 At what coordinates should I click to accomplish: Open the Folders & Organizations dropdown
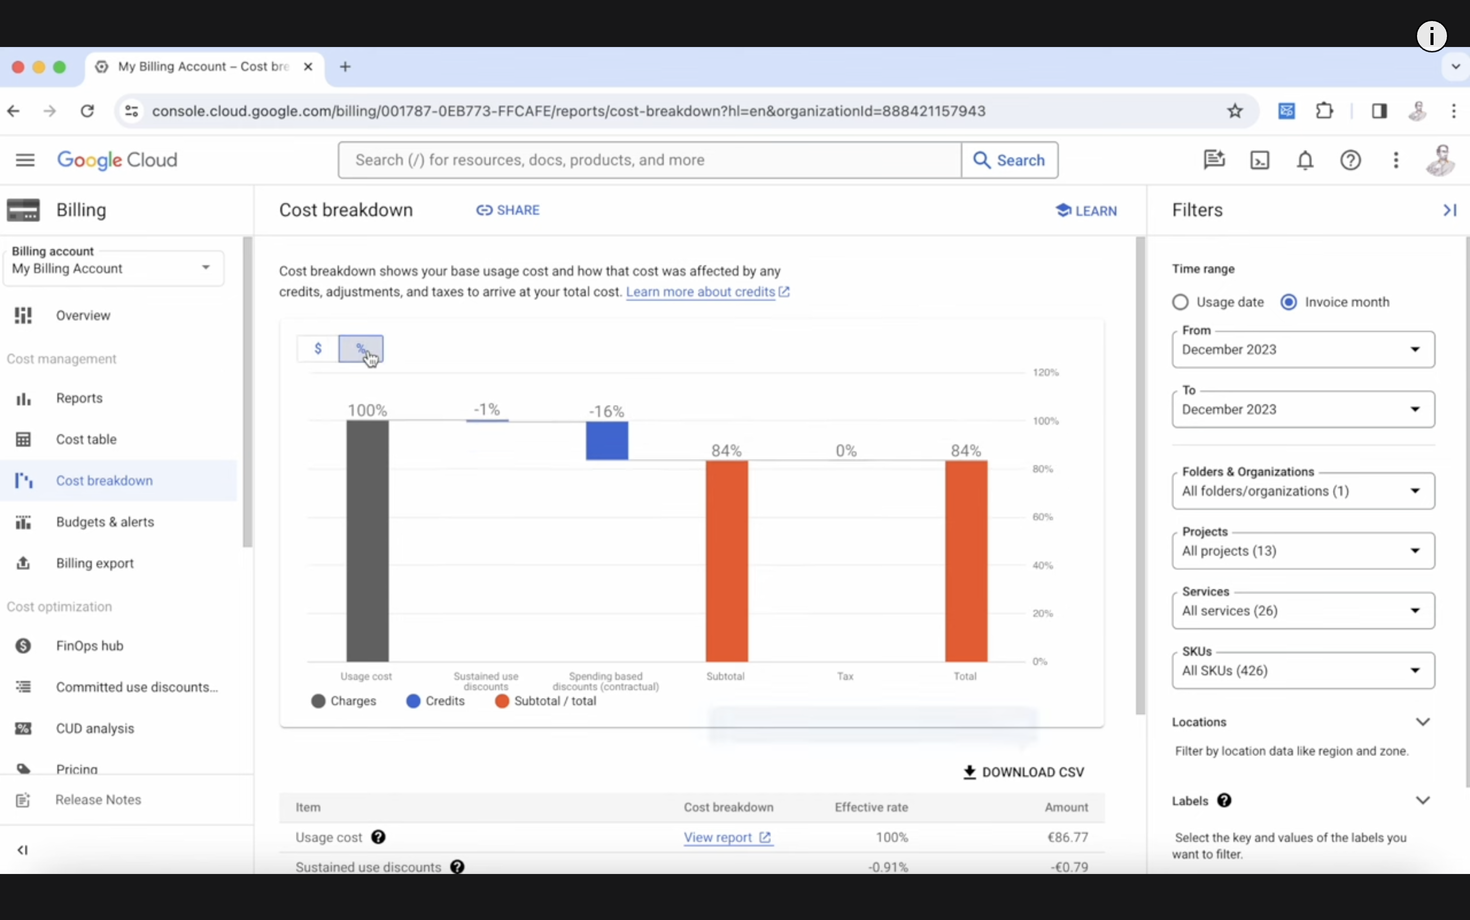pos(1303,491)
